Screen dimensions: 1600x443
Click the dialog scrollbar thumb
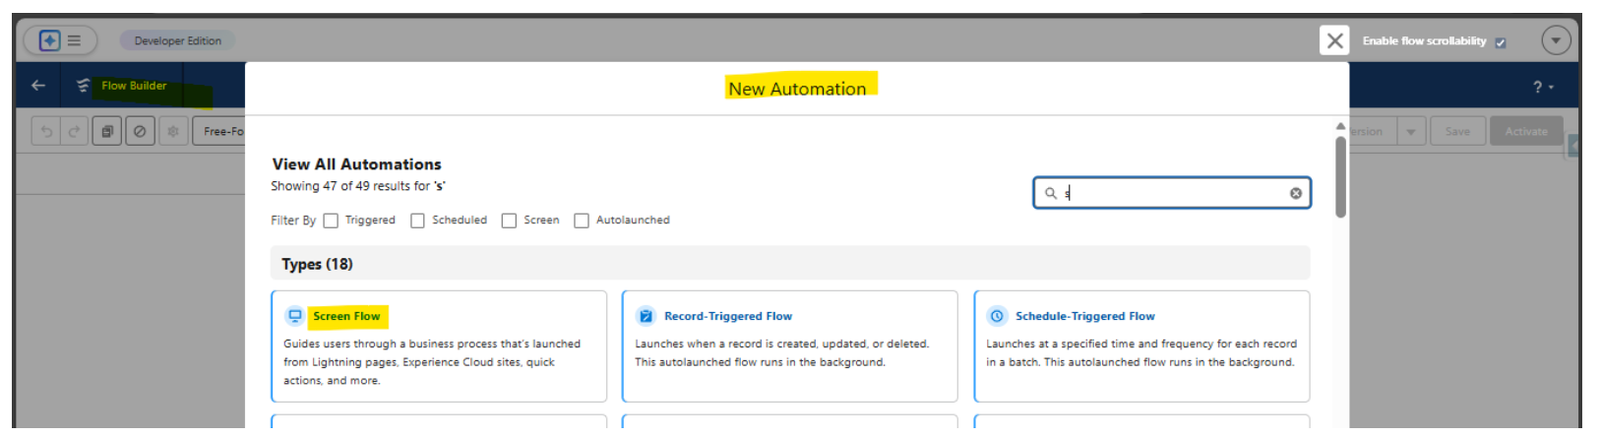tap(1340, 176)
